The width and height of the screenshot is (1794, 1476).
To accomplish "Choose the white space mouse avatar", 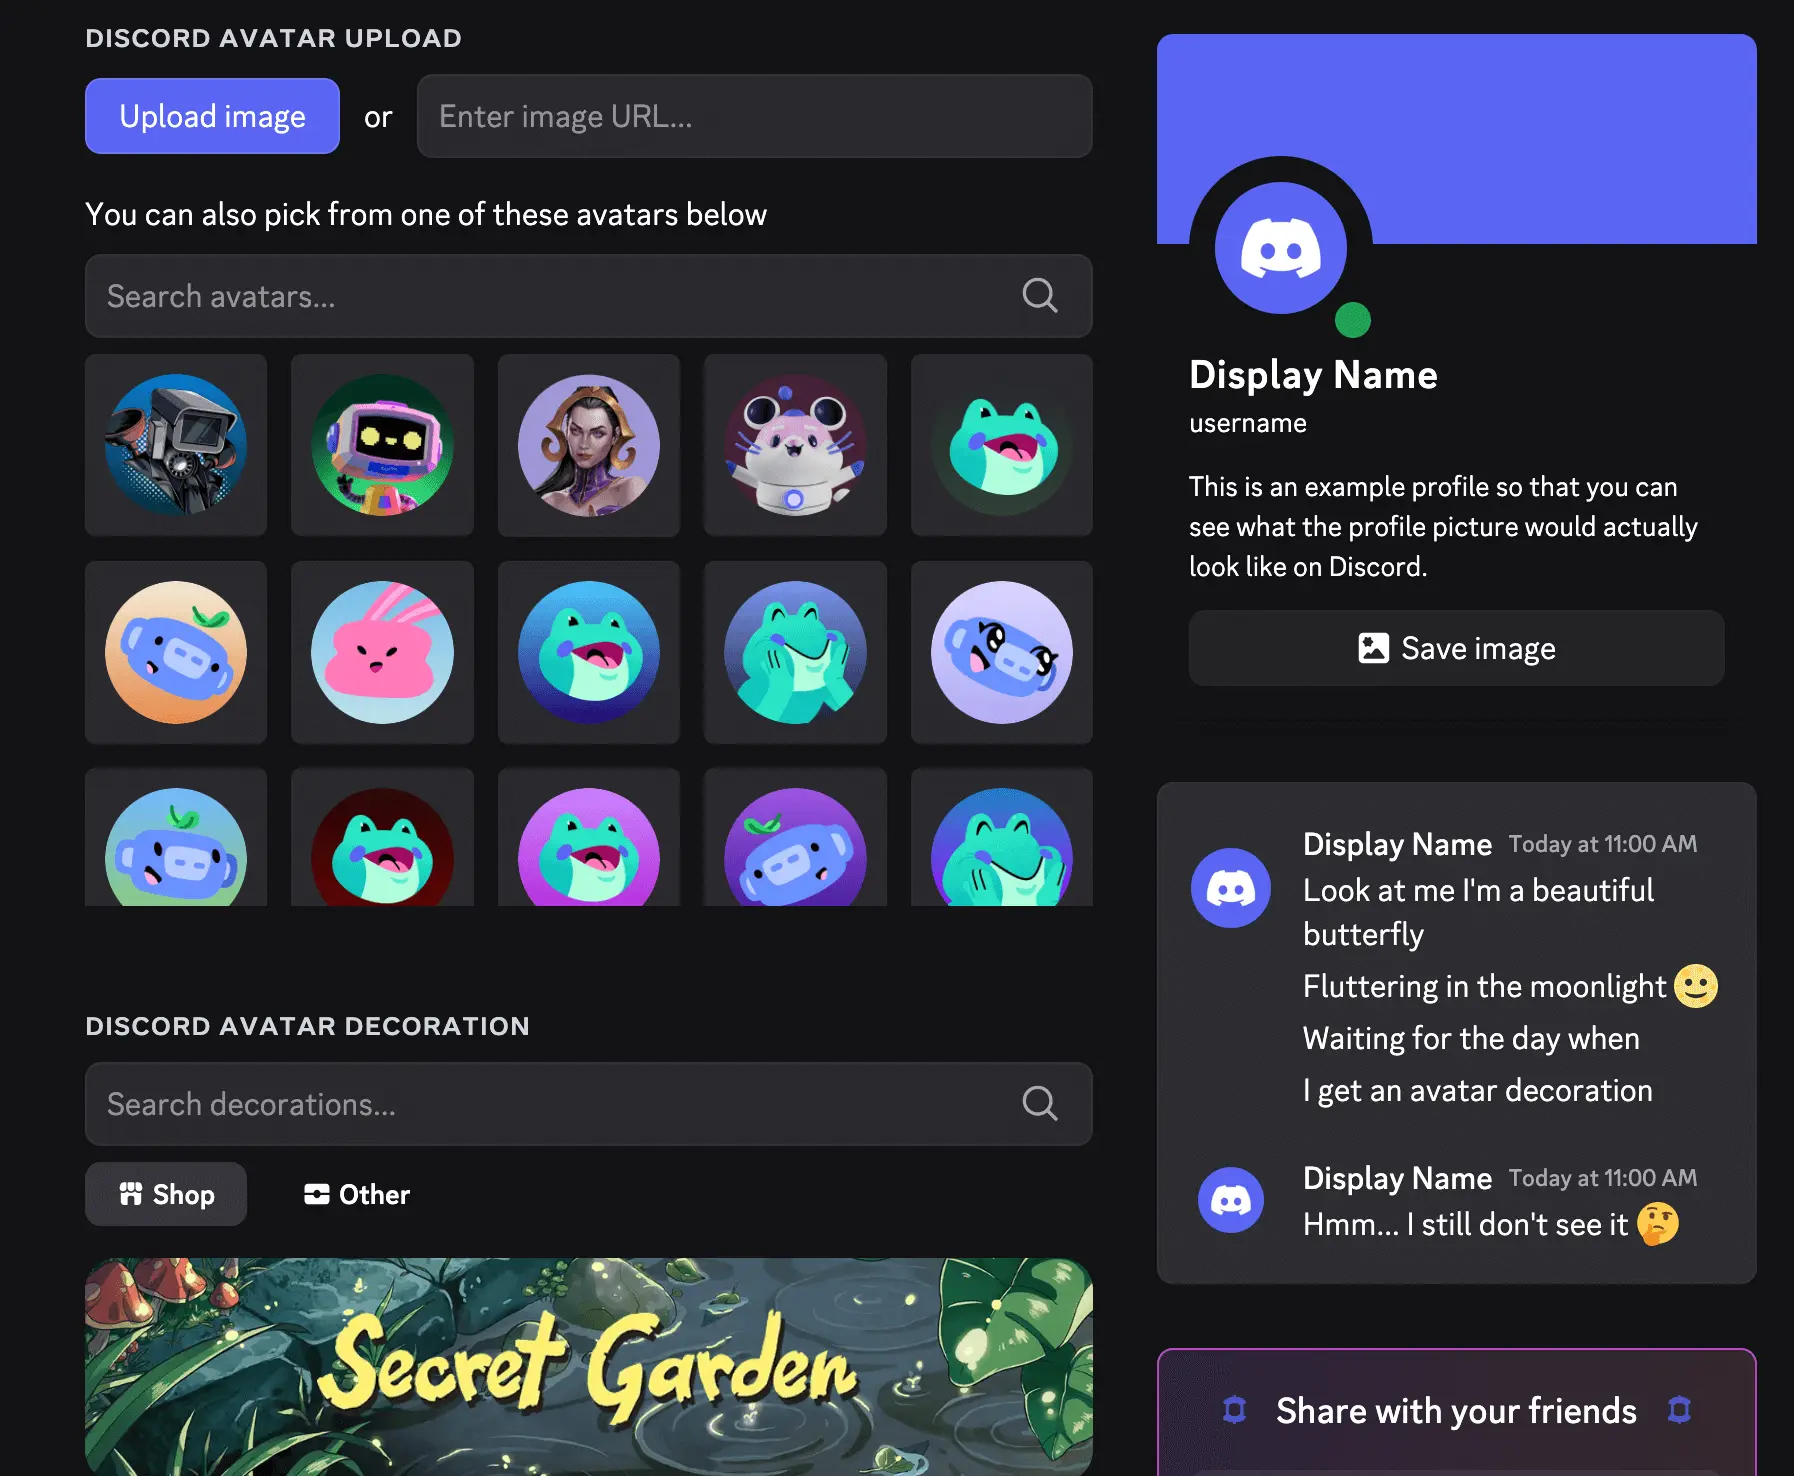I will coord(795,445).
